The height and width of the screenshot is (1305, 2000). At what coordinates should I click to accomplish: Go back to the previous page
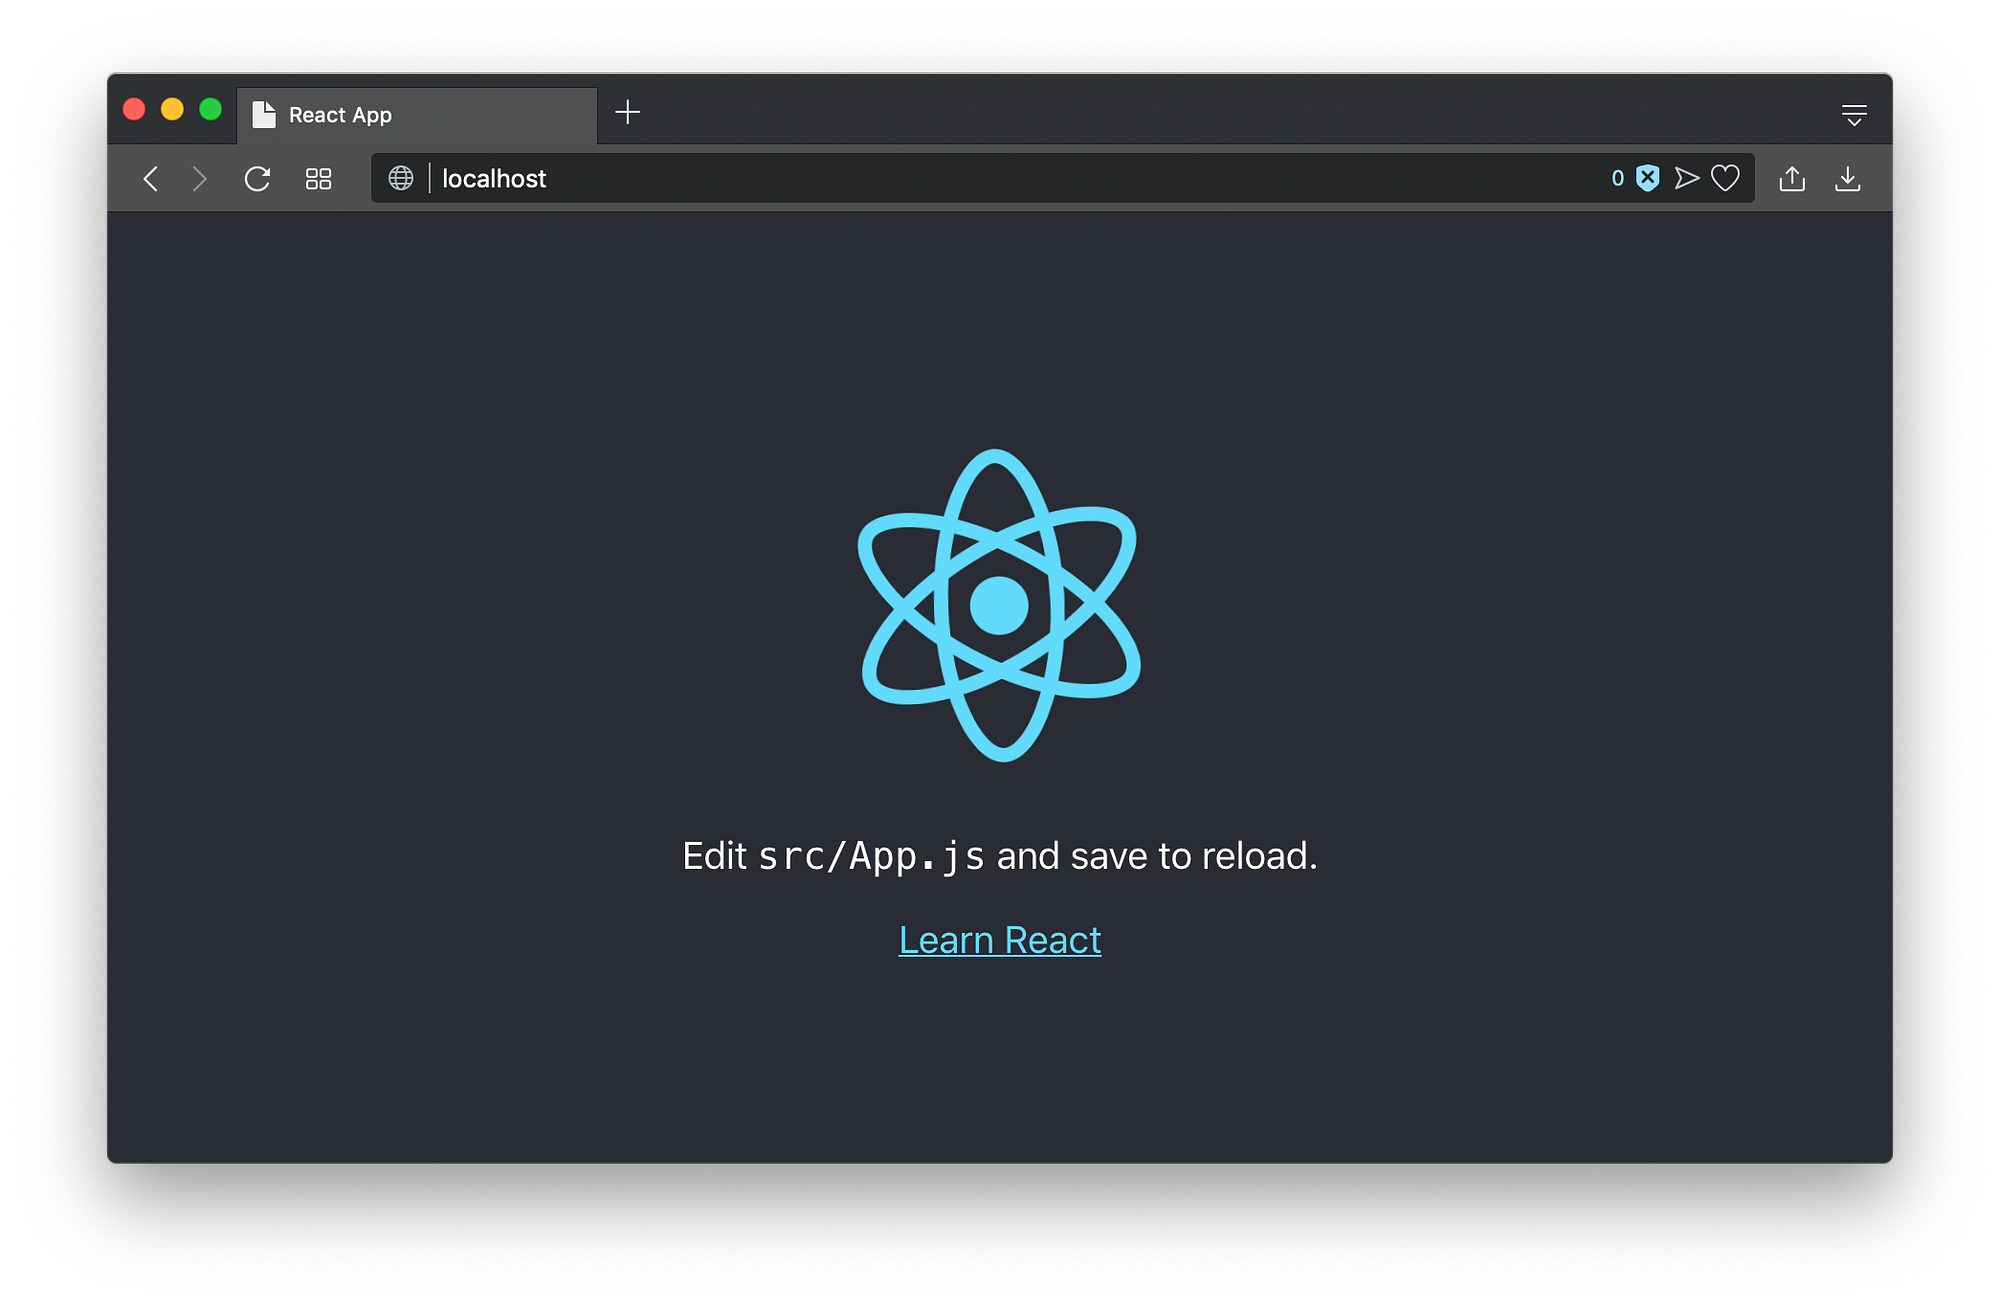tap(151, 179)
